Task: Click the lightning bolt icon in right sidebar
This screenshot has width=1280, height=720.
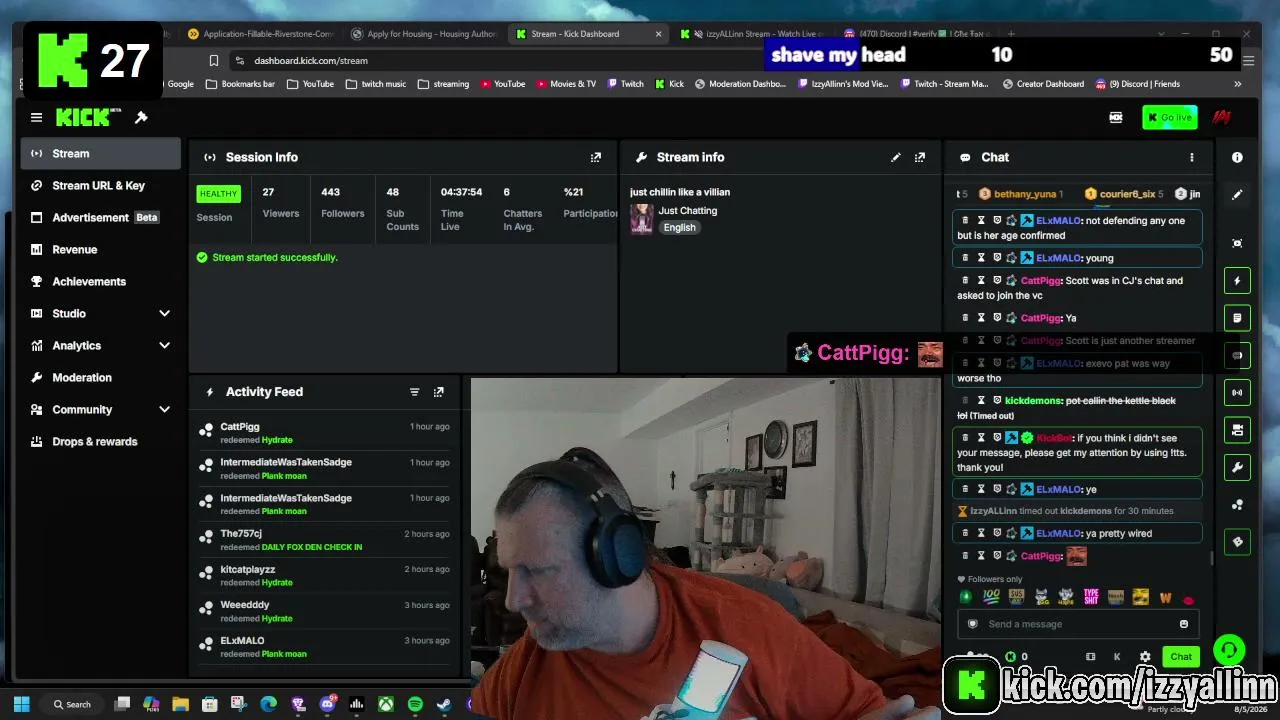Action: (x=1237, y=281)
